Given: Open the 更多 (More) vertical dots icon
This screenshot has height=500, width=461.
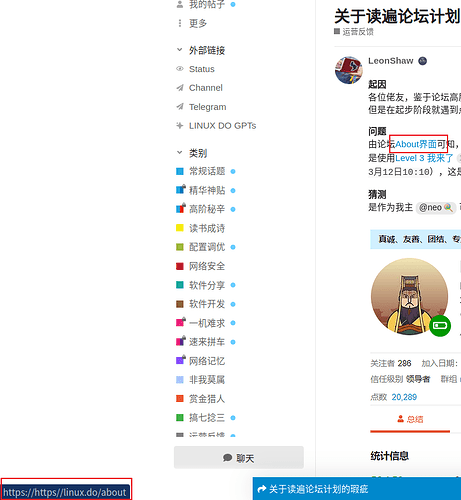Looking at the screenshot, I should pos(180,23).
